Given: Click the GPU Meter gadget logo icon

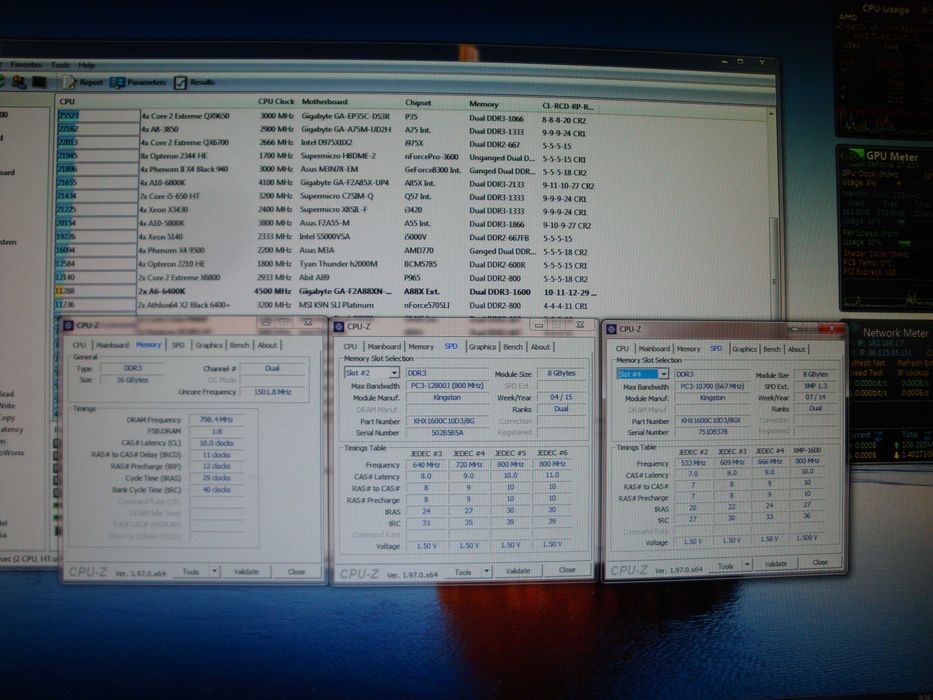Looking at the screenshot, I should pyautogui.click(x=851, y=156).
